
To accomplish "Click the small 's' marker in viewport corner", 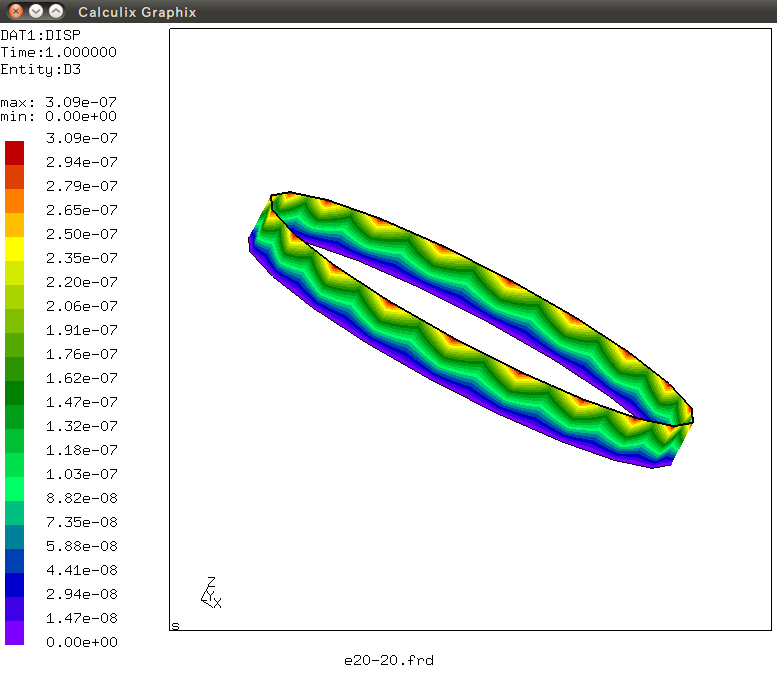I will click(175, 626).
